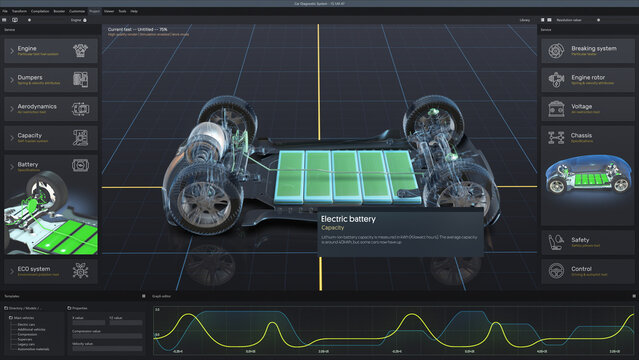
Task: Open the Control card
Action: 588,271
